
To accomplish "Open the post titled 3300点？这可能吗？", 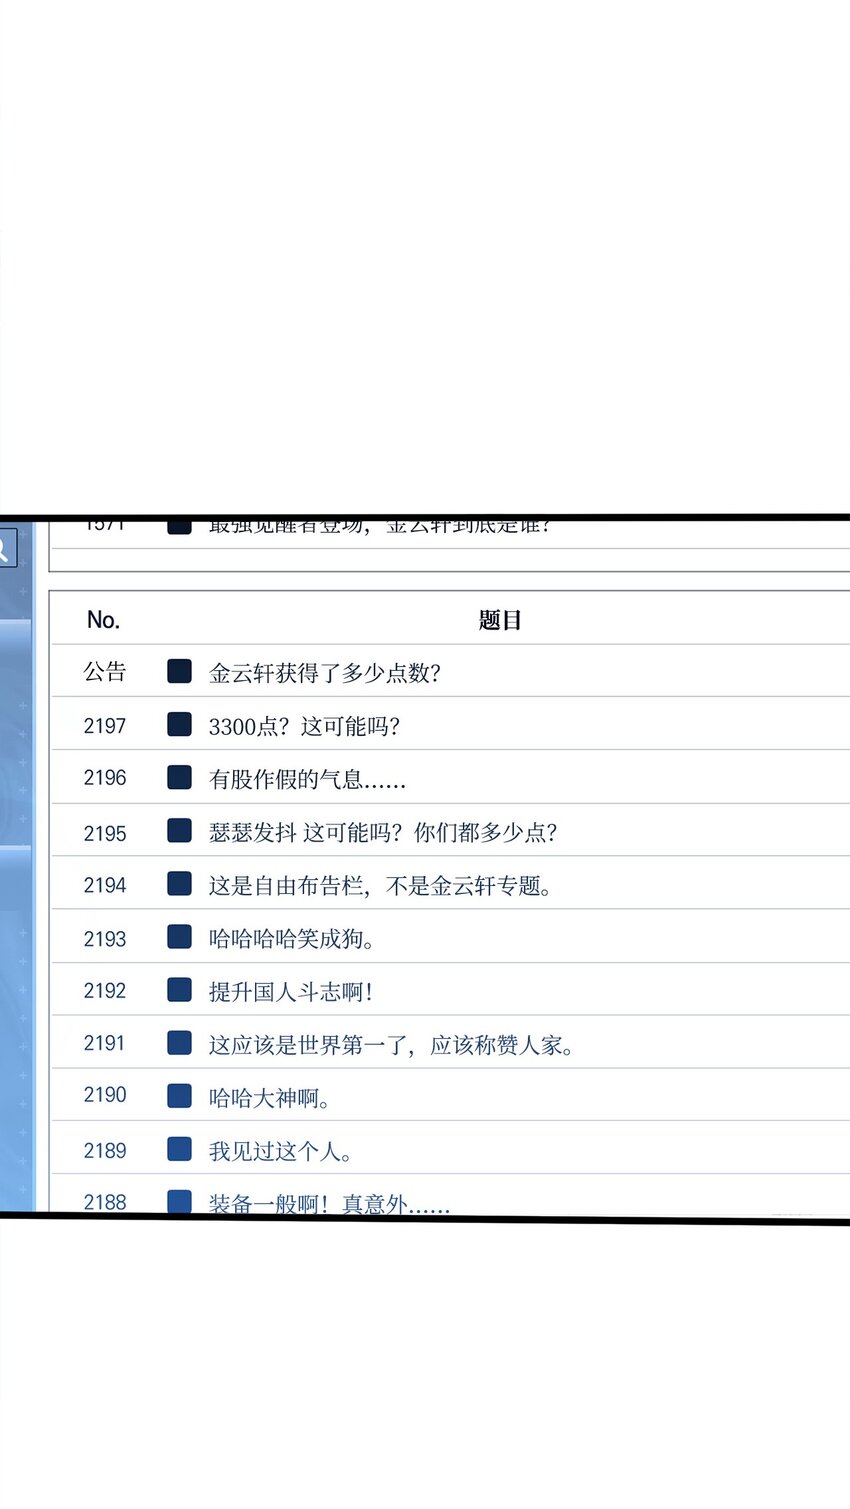I will click(x=304, y=726).
